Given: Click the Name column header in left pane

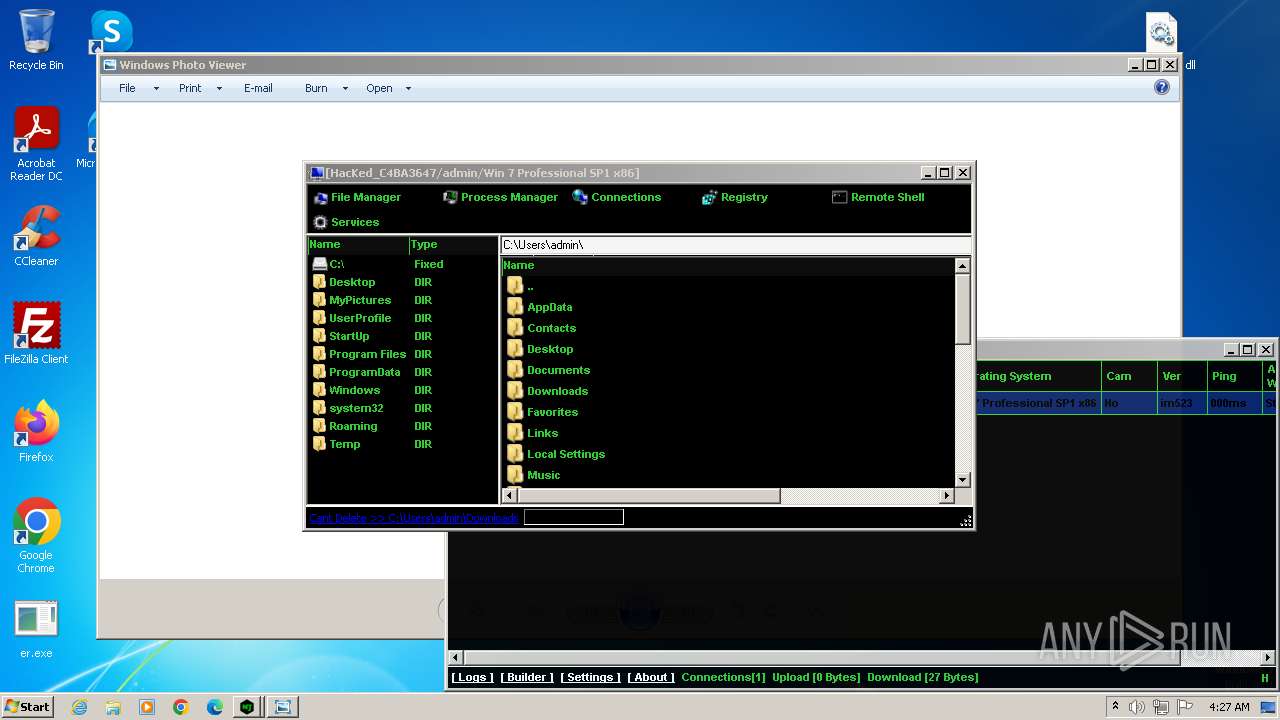Looking at the screenshot, I should click(357, 244).
